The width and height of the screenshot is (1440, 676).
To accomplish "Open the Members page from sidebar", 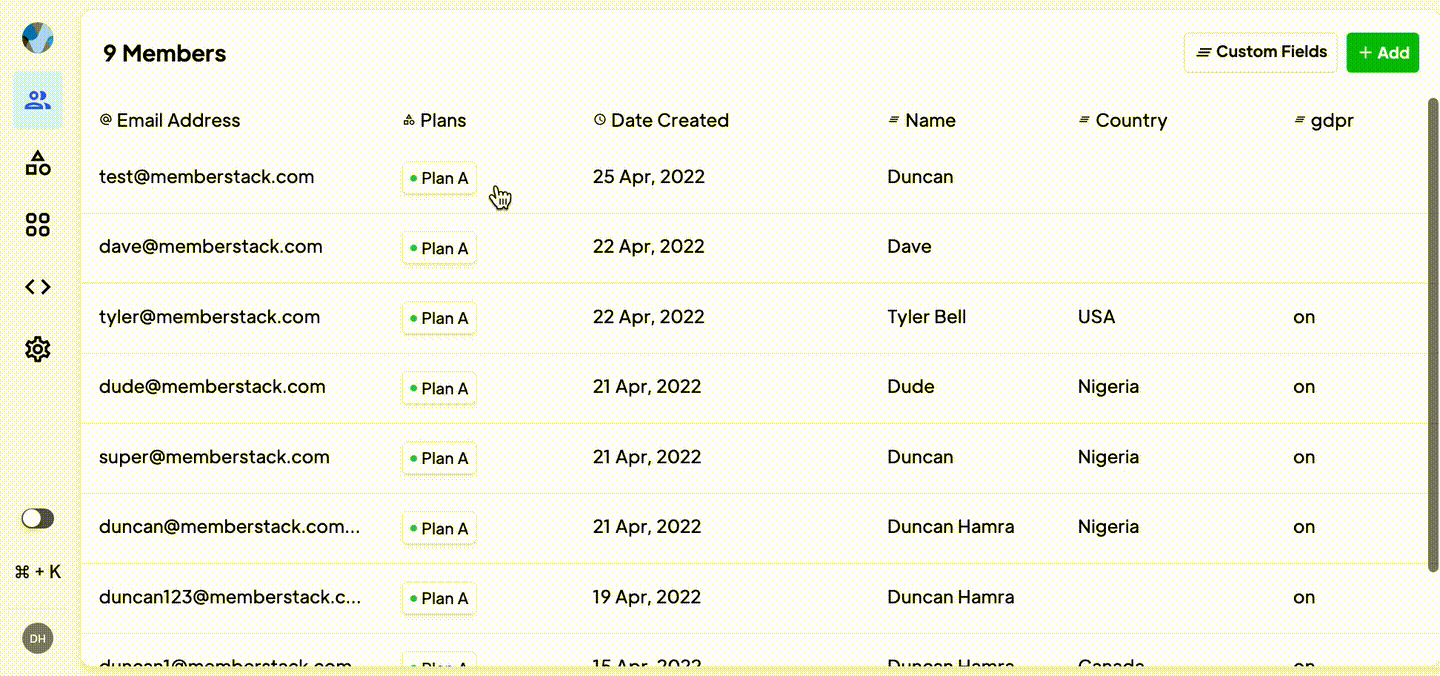I will 38,100.
